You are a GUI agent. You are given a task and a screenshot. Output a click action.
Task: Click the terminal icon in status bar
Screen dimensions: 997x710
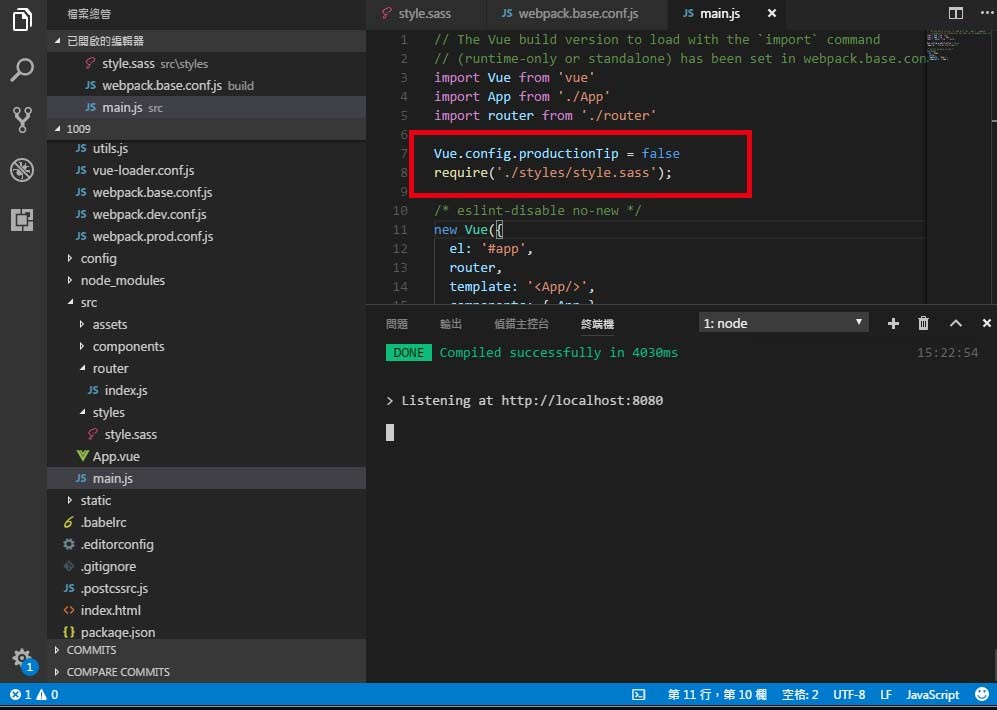click(x=638, y=695)
